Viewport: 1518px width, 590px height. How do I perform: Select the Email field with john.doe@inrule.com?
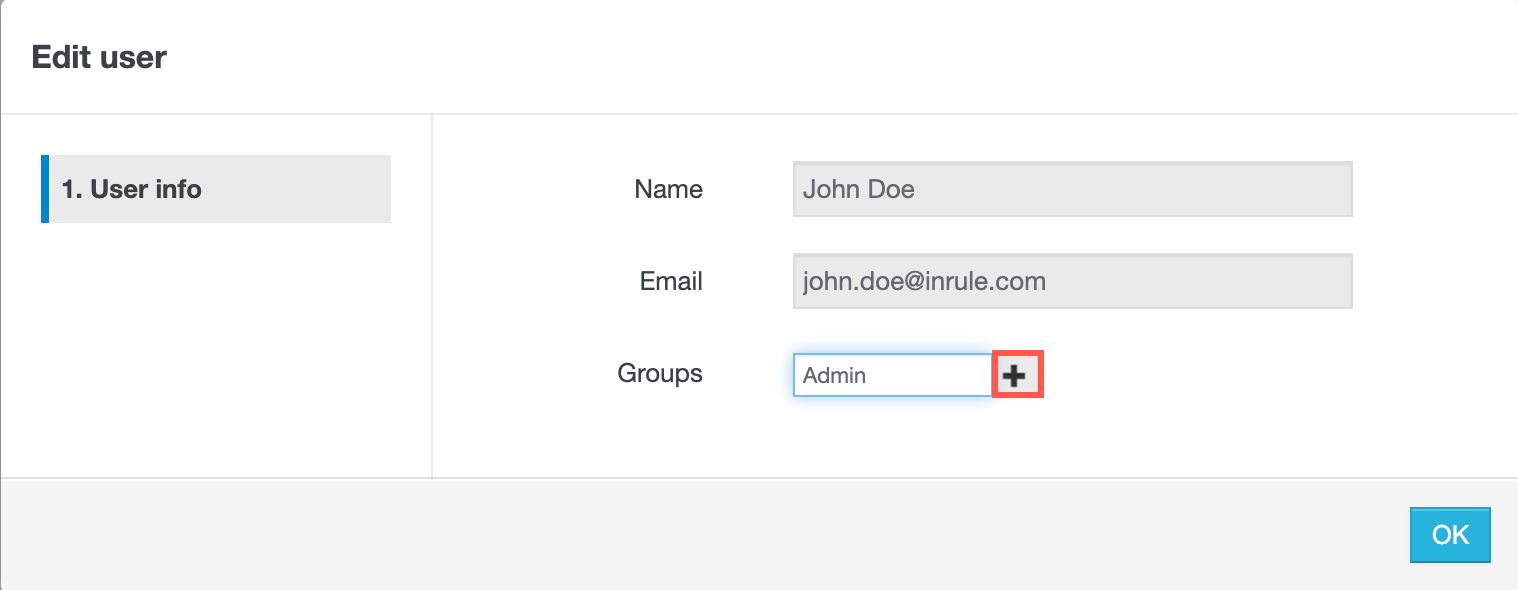(x=1070, y=281)
